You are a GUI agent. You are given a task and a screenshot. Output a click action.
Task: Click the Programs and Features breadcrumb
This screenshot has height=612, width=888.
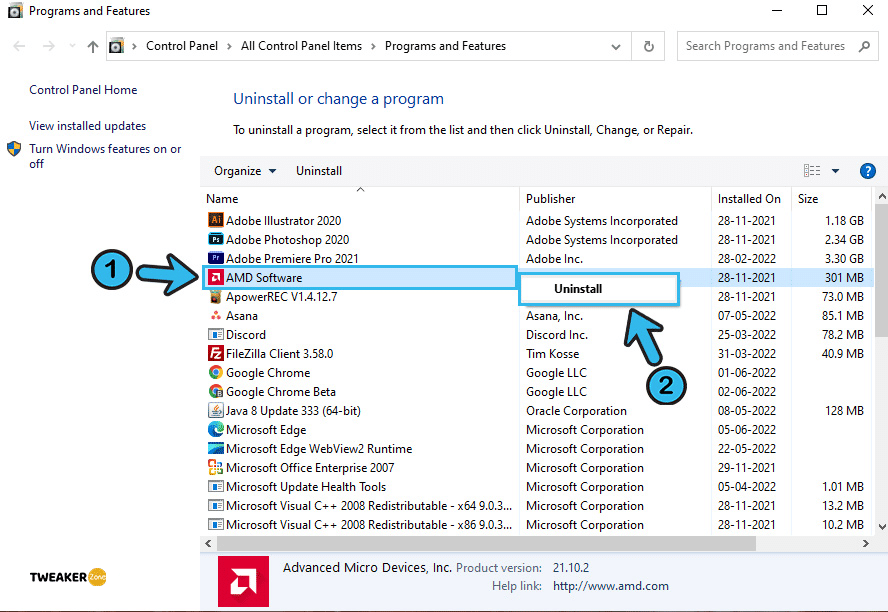pos(445,46)
